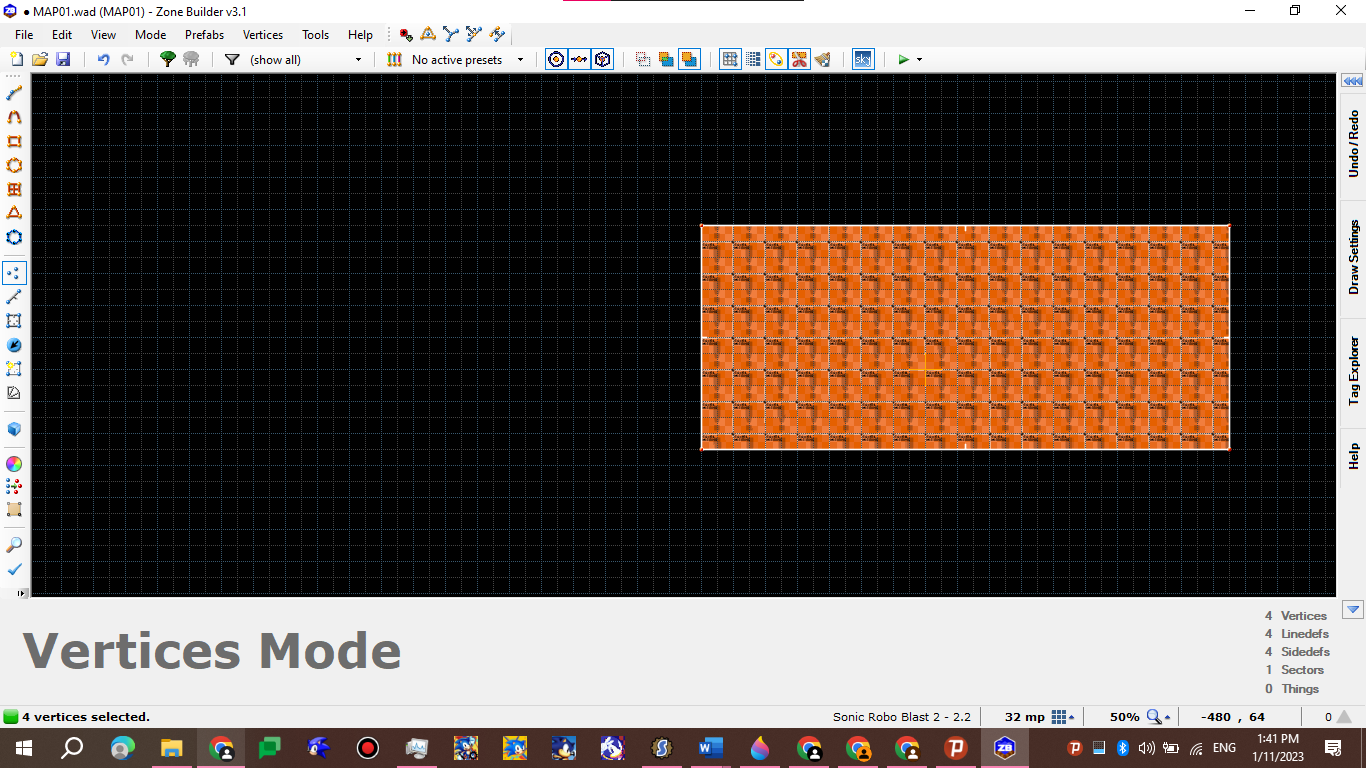Screen dimensions: 1366x768
Task: Create a new map with New icon
Action: click(x=16, y=60)
